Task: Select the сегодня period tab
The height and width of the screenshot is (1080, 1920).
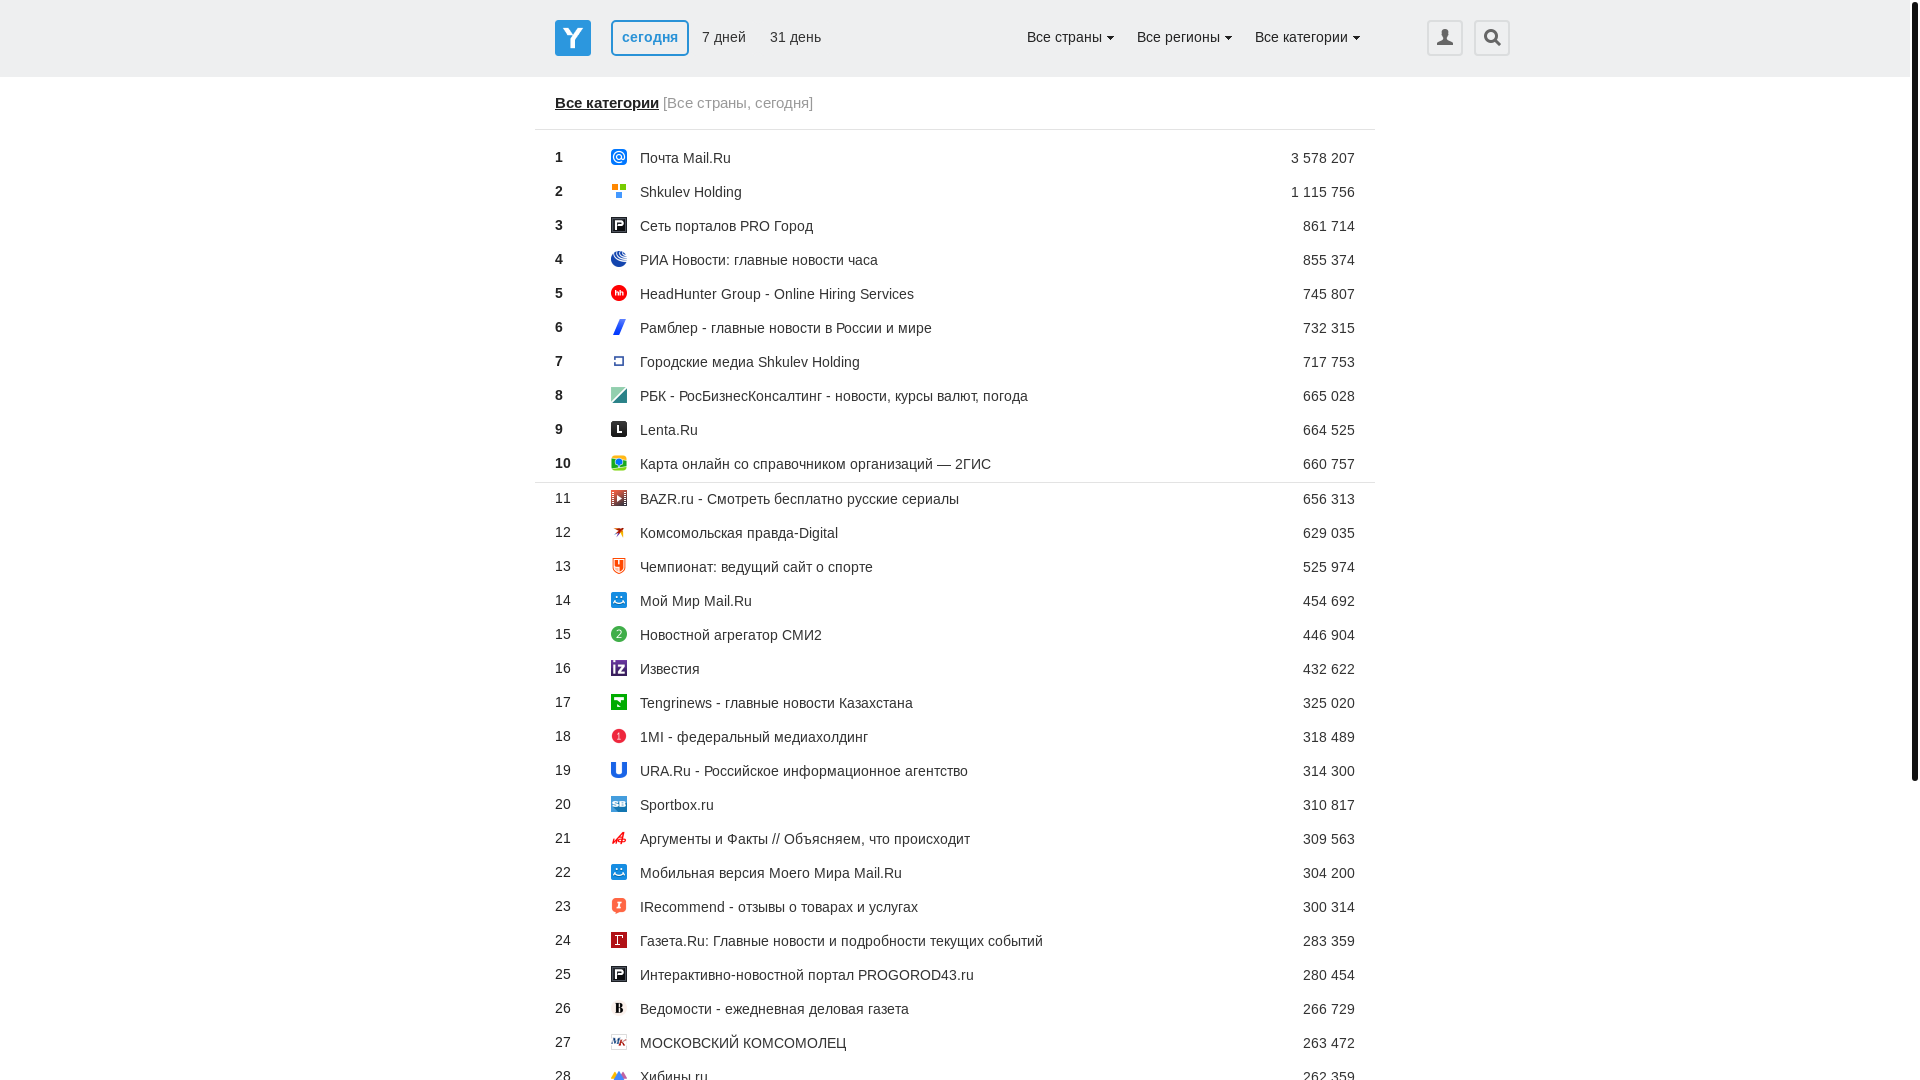Action: tap(650, 38)
